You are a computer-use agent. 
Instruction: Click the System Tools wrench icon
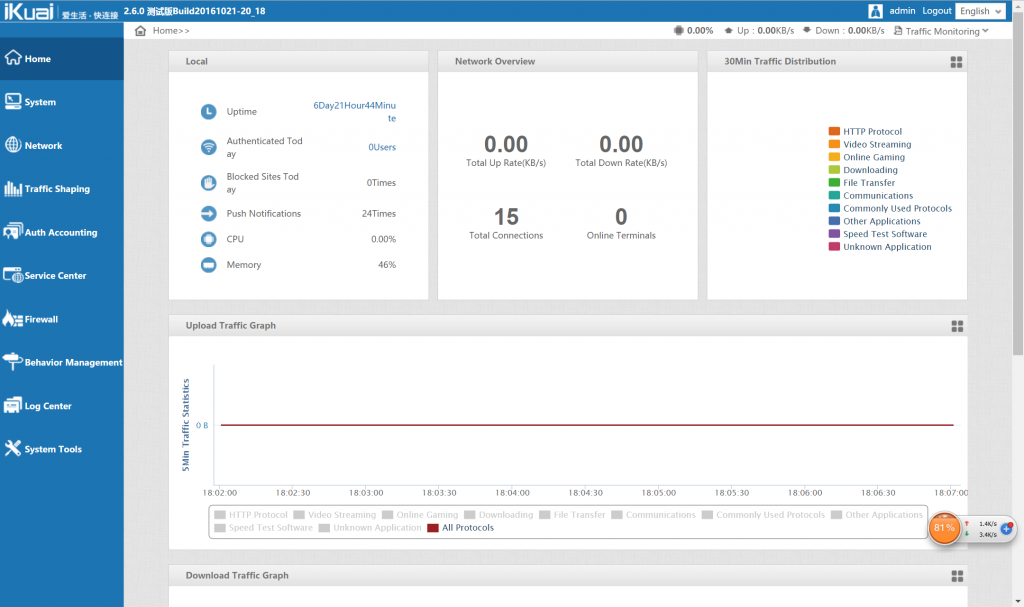tap(13, 448)
